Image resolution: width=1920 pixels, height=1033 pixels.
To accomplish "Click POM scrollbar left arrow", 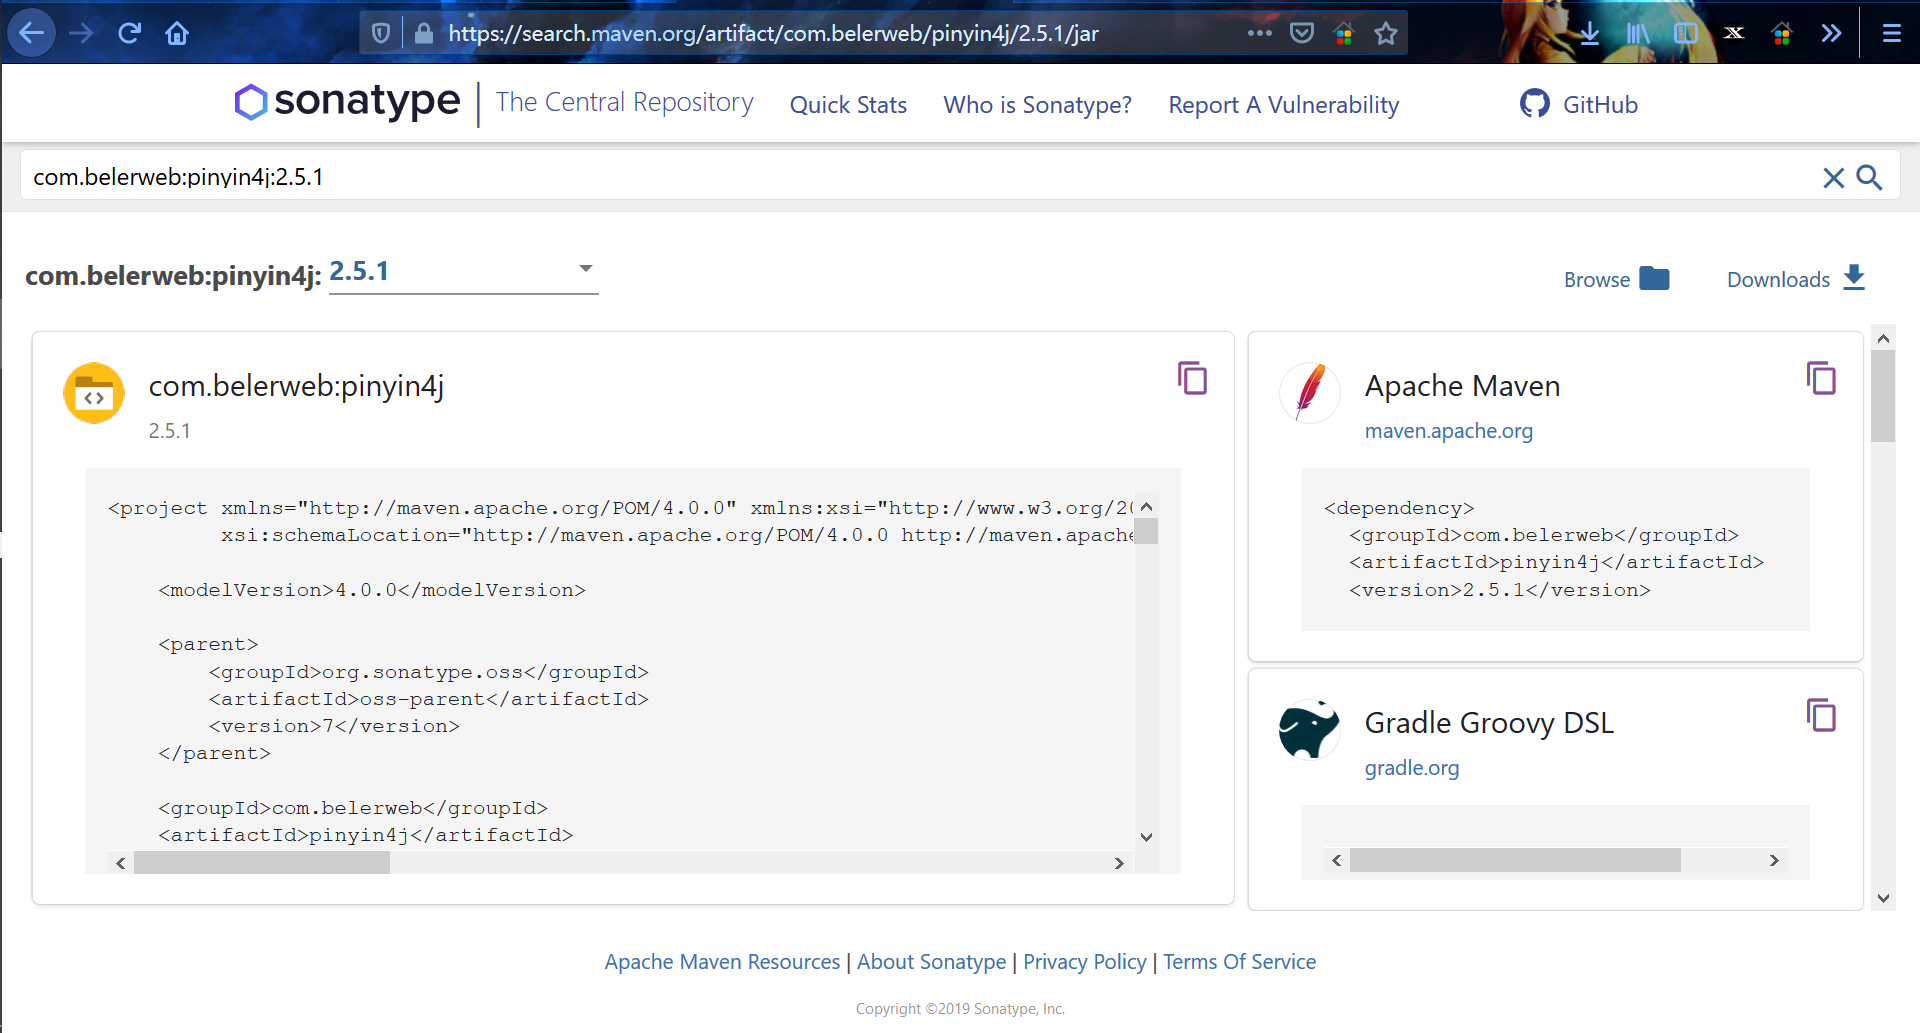I will tap(121, 863).
